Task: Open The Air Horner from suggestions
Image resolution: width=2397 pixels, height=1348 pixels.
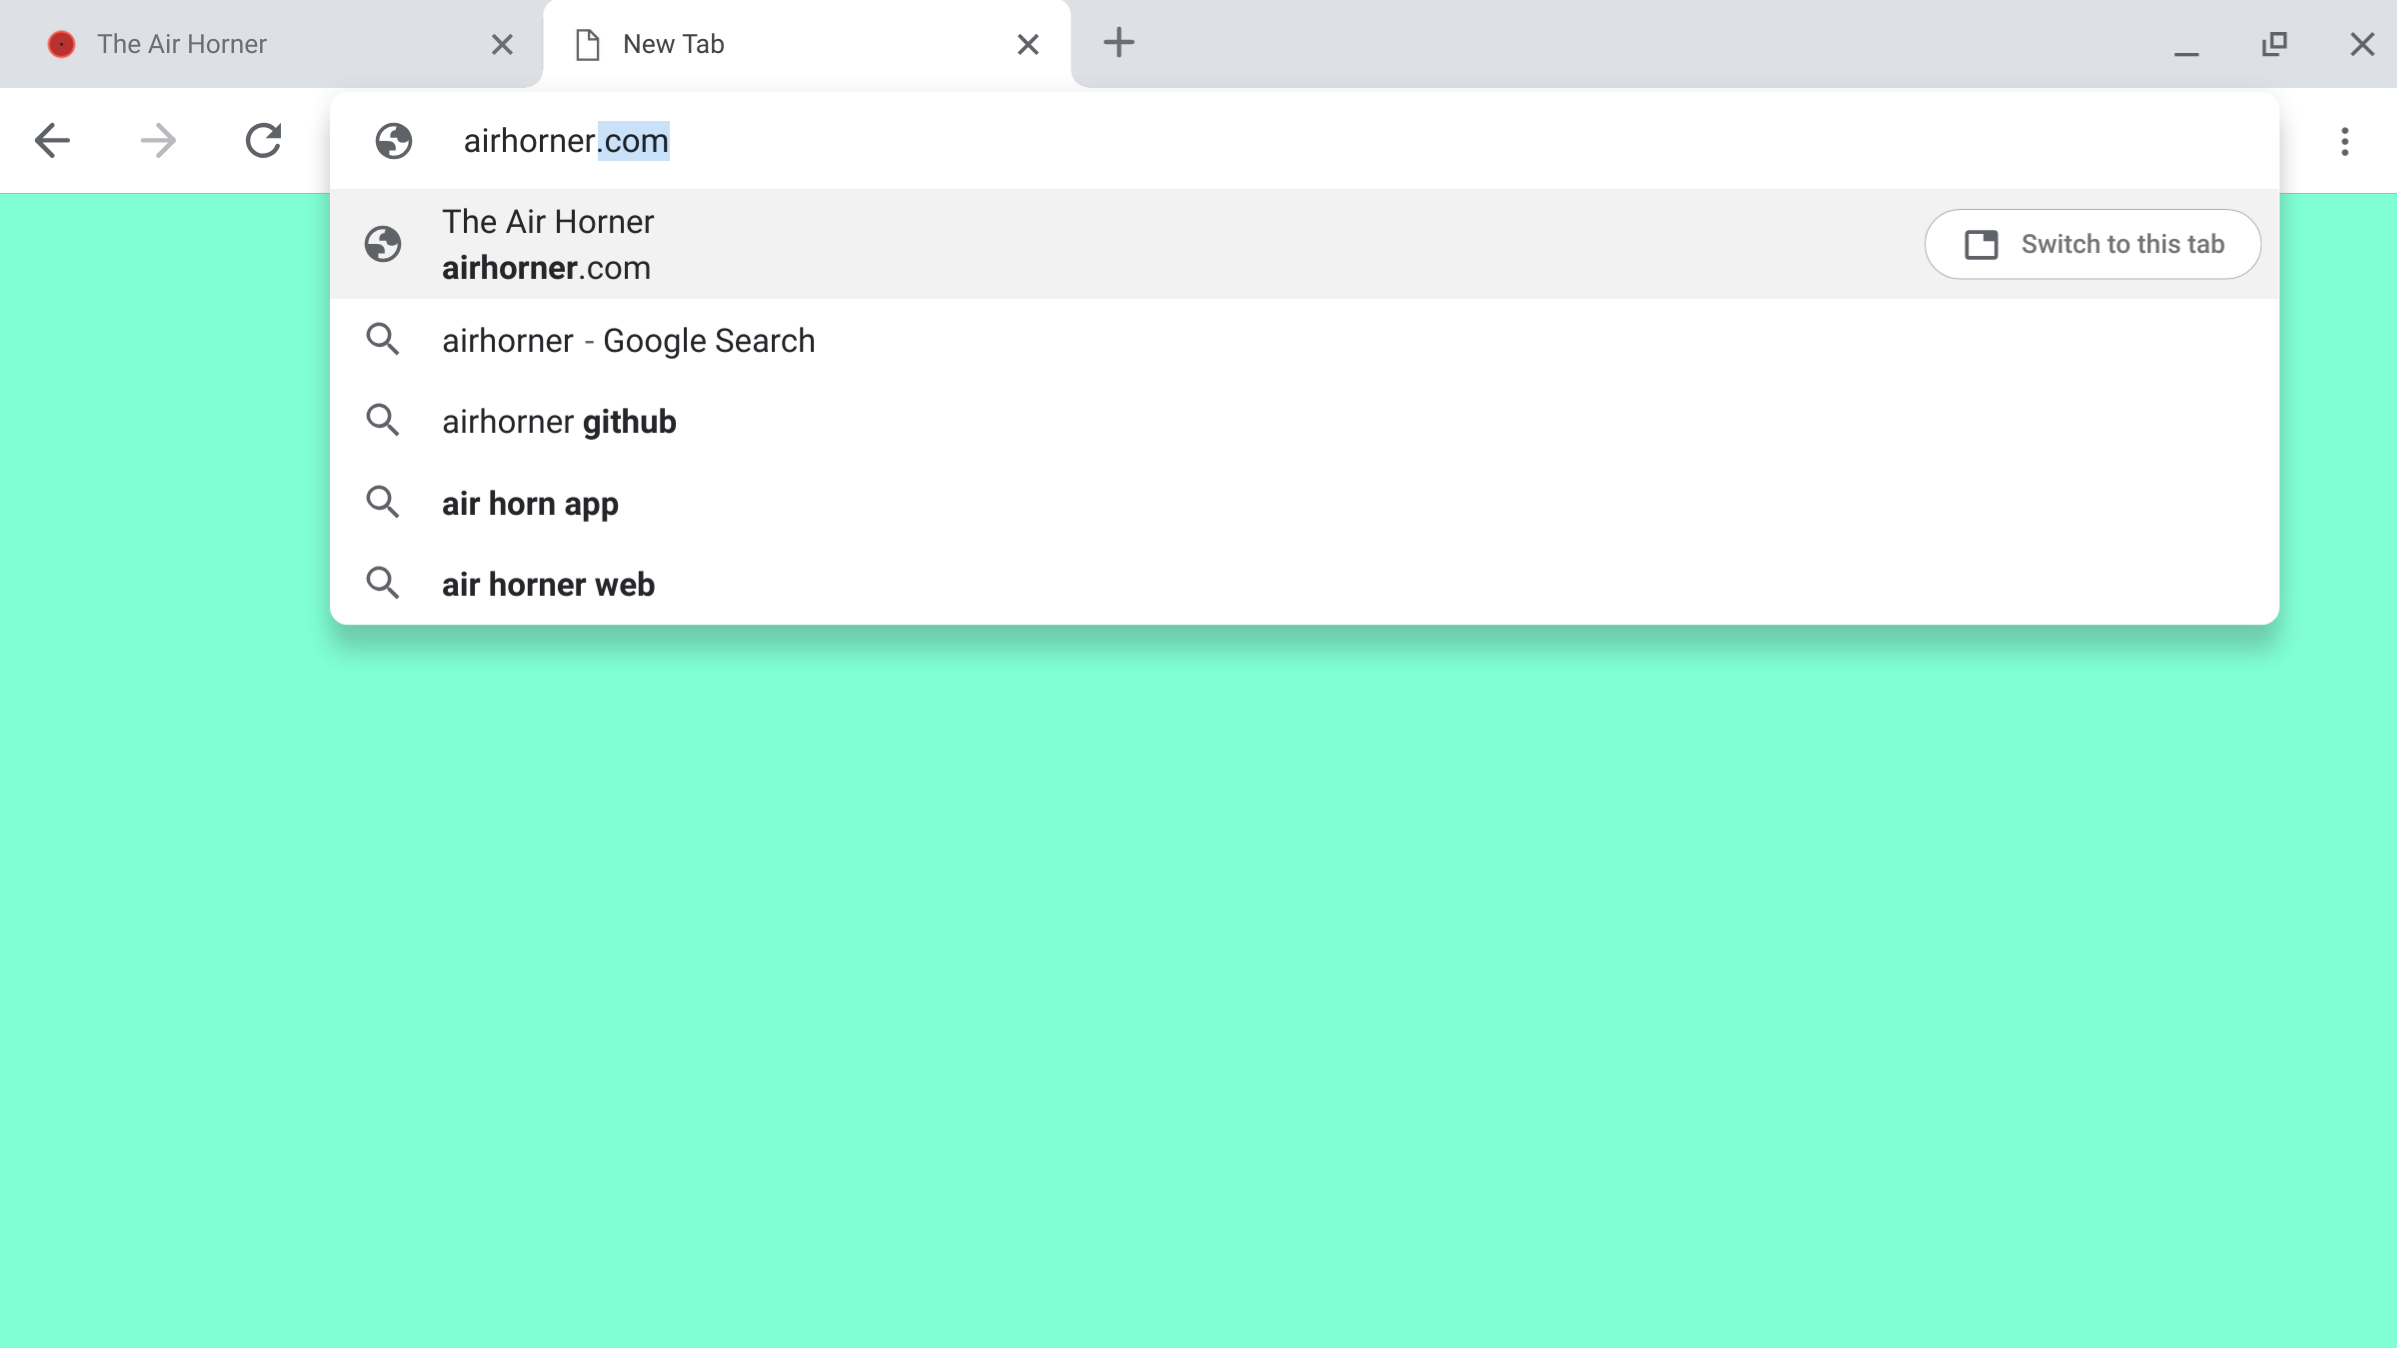Action: point(547,244)
